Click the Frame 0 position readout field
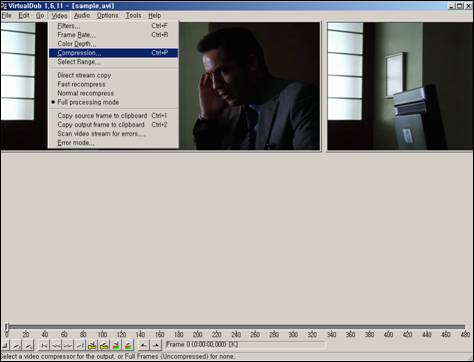The width and height of the screenshot is (474, 362). click(245, 345)
